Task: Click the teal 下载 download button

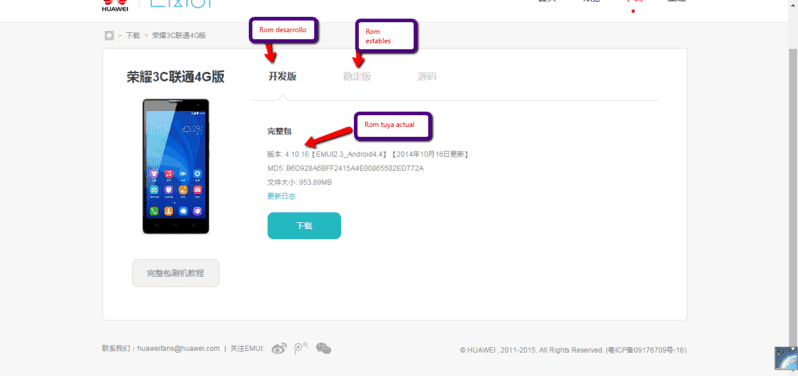Action: pos(304,225)
